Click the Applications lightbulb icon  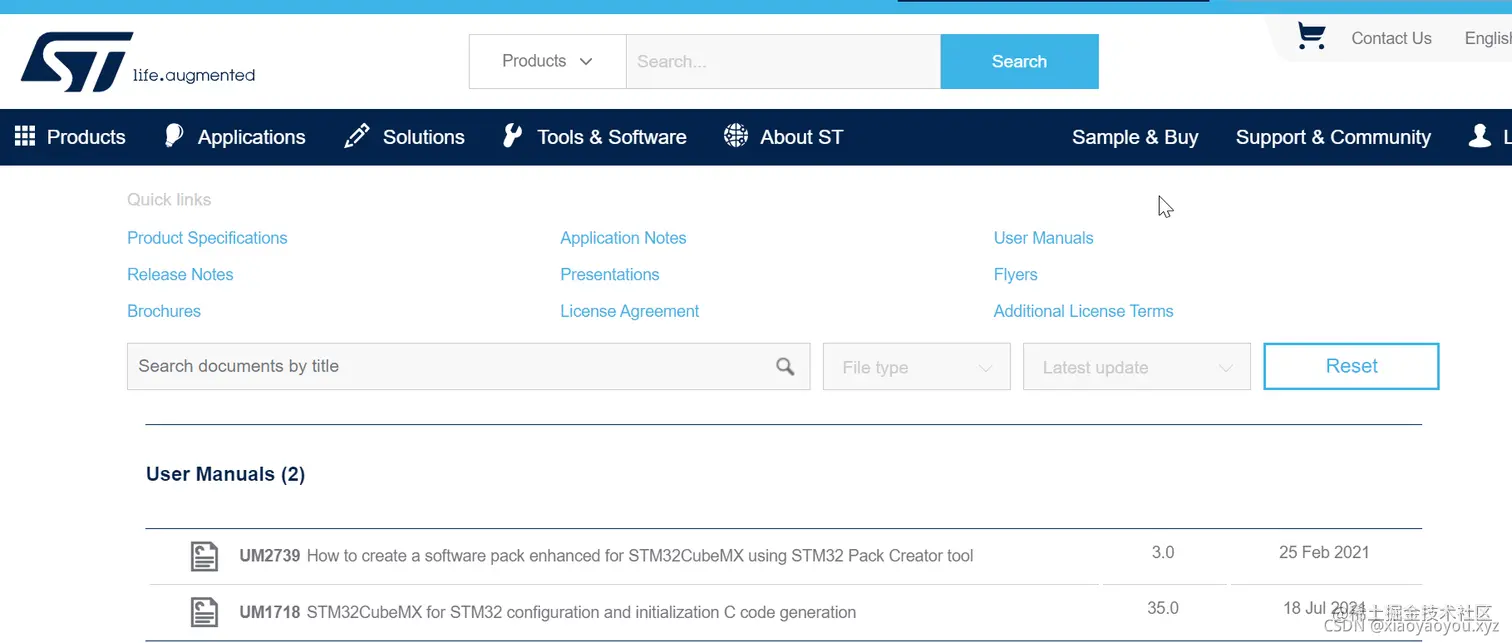pyautogui.click(x=174, y=136)
